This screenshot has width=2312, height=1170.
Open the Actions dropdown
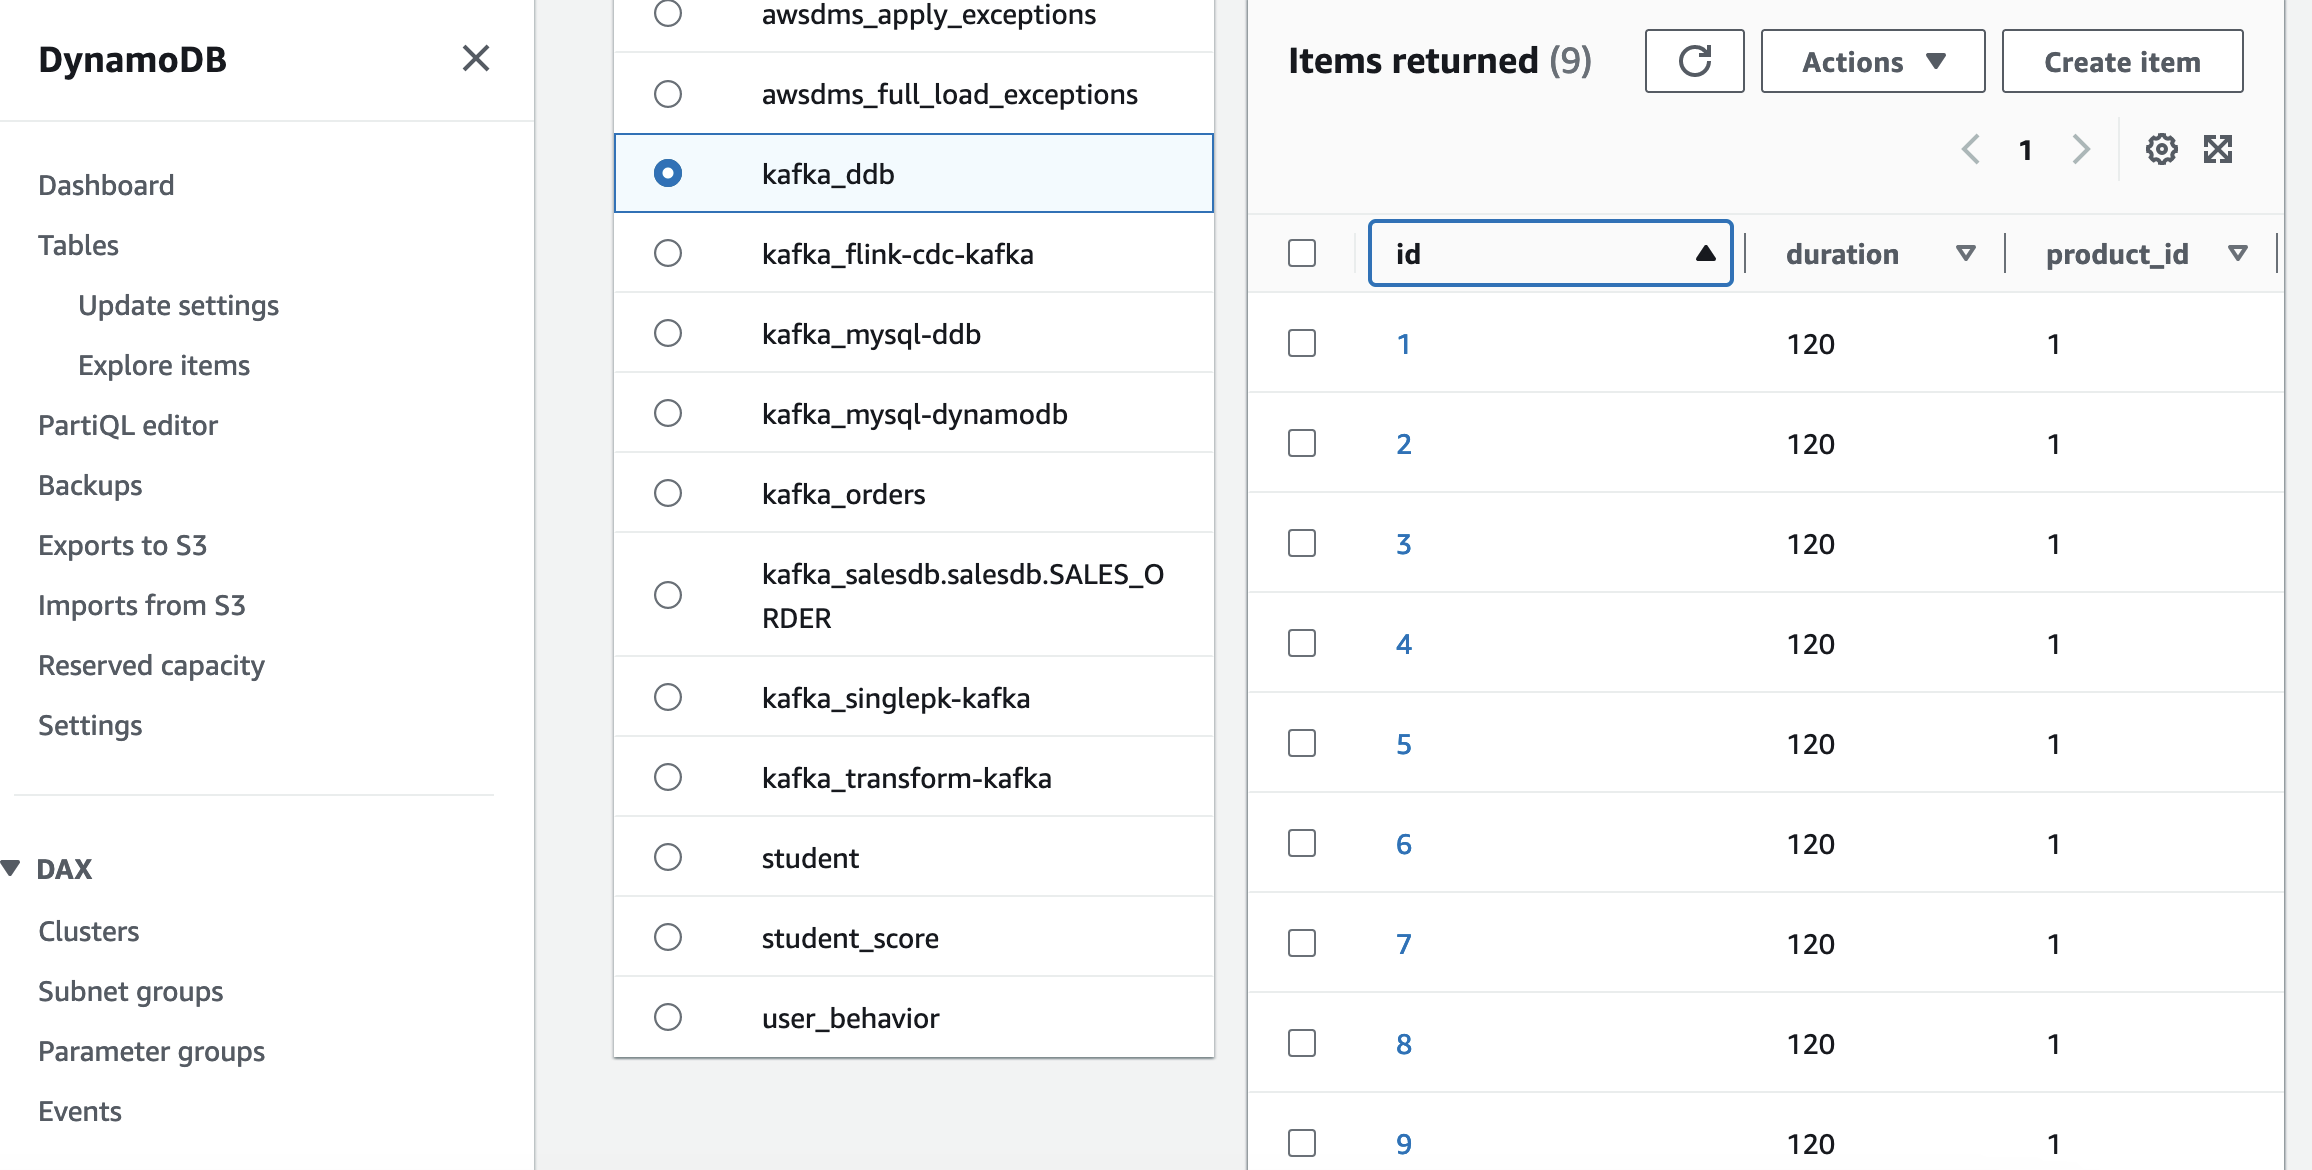click(x=1872, y=61)
